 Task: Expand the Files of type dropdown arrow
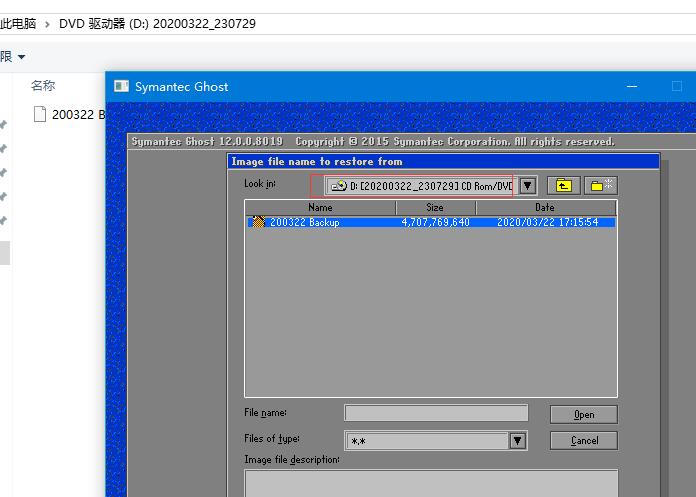click(518, 441)
